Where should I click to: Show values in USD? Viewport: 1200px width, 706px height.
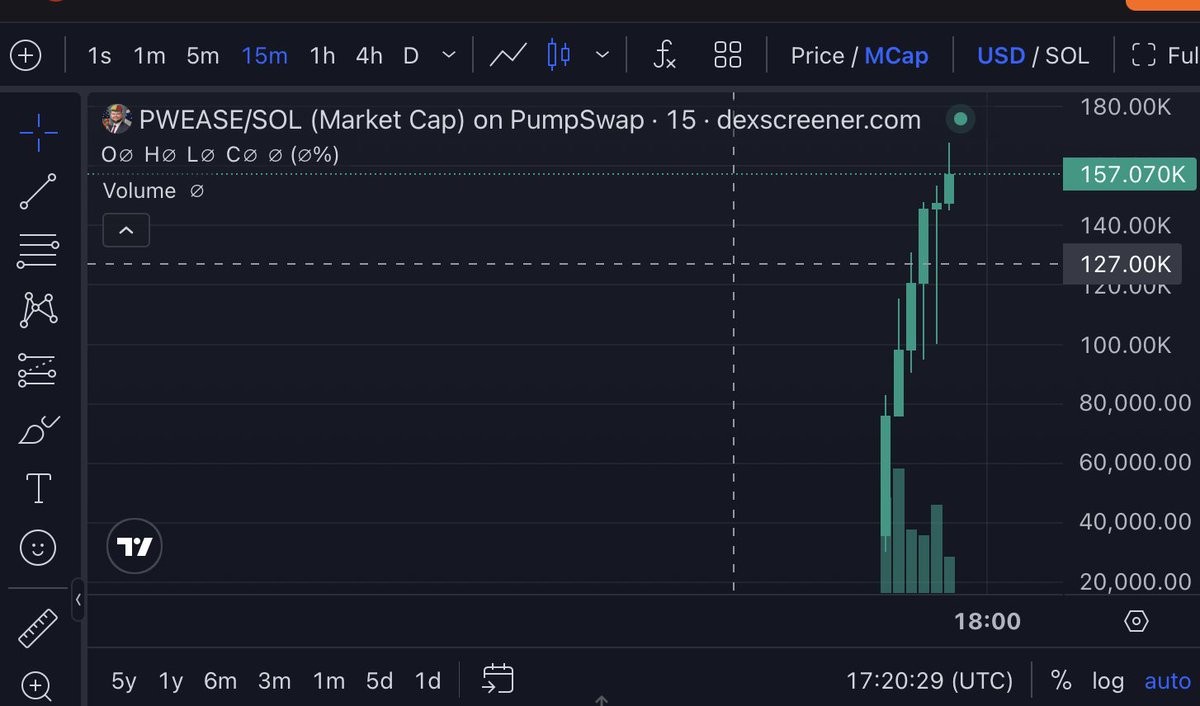tap(1001, 56)
